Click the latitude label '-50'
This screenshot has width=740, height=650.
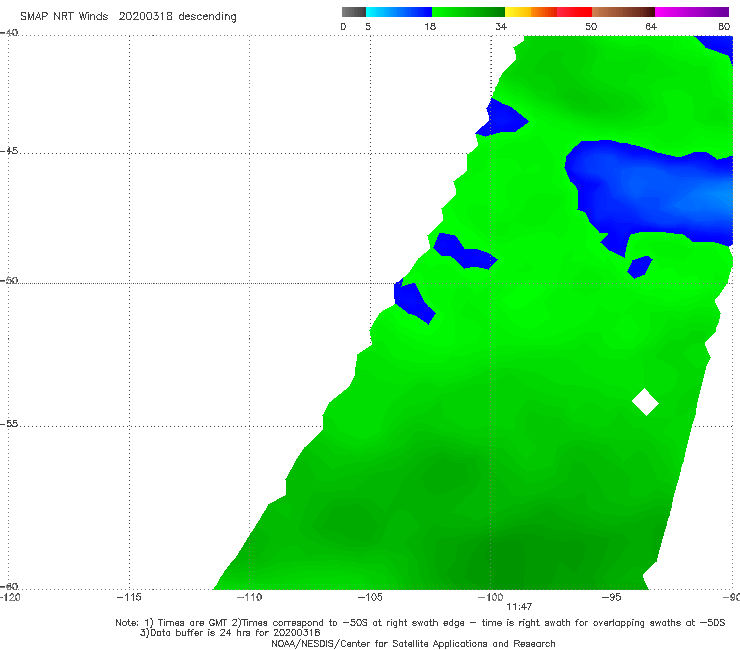click(9, 281)
